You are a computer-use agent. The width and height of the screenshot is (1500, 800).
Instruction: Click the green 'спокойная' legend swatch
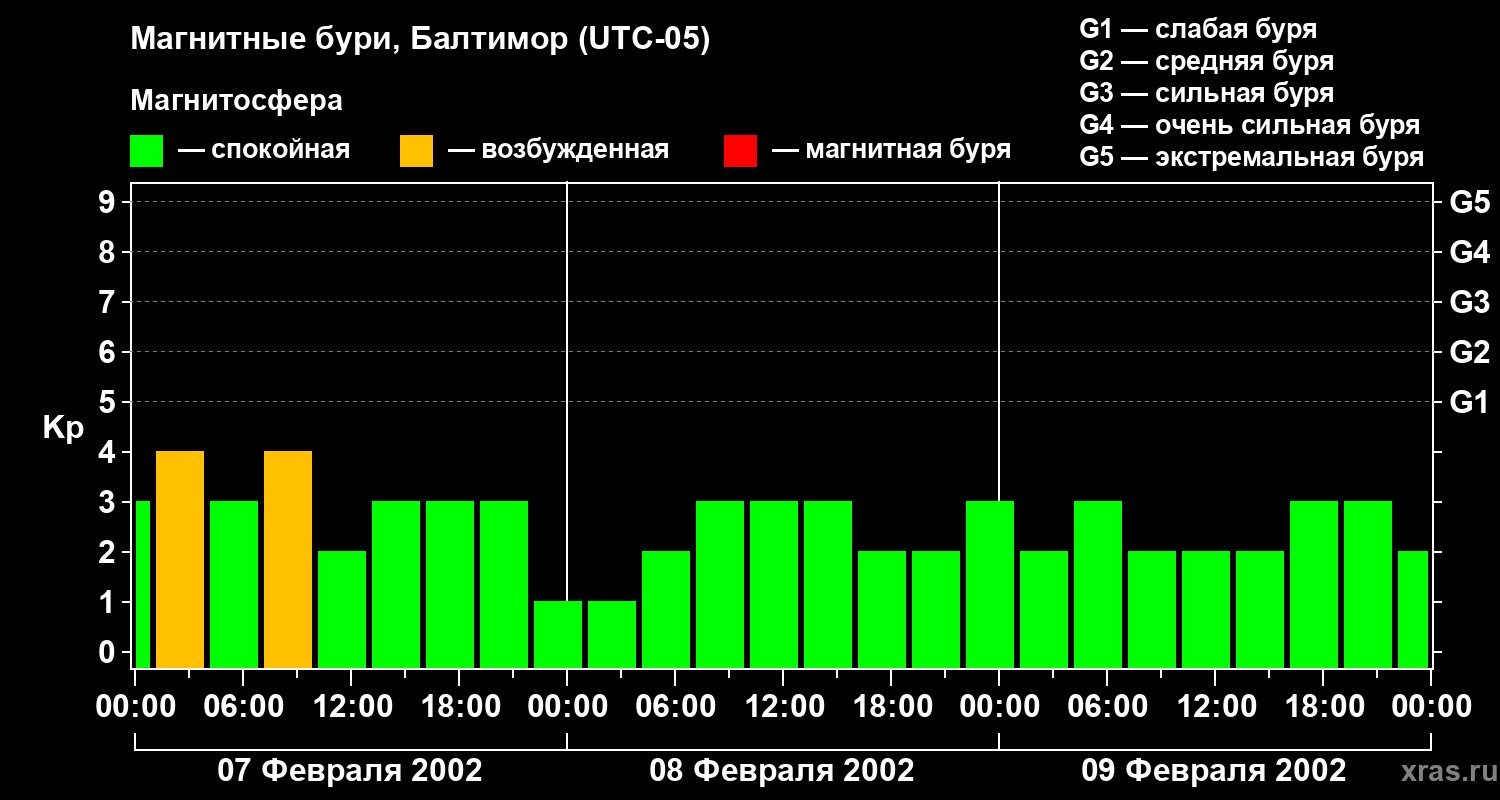(147, 151)
